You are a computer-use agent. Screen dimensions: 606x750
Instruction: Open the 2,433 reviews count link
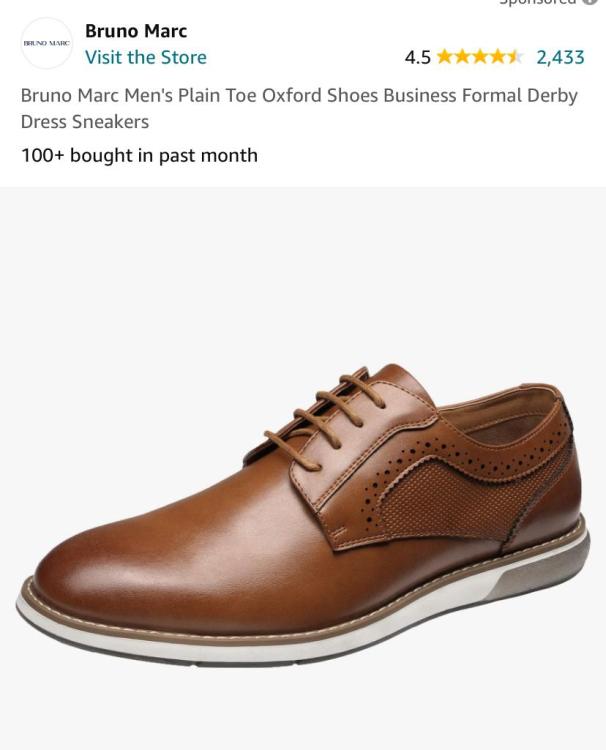point(560,57)
